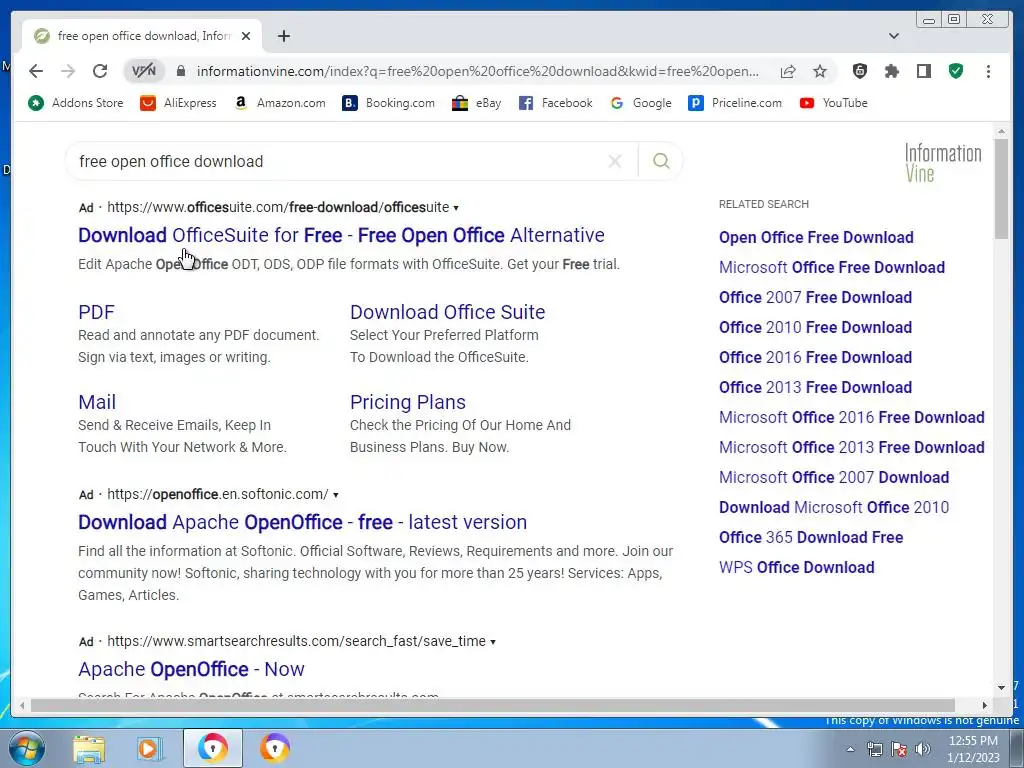Select Office 365 Download Free link
Viewport: 1024px width, 768px height.
click(x=811, y=538)
